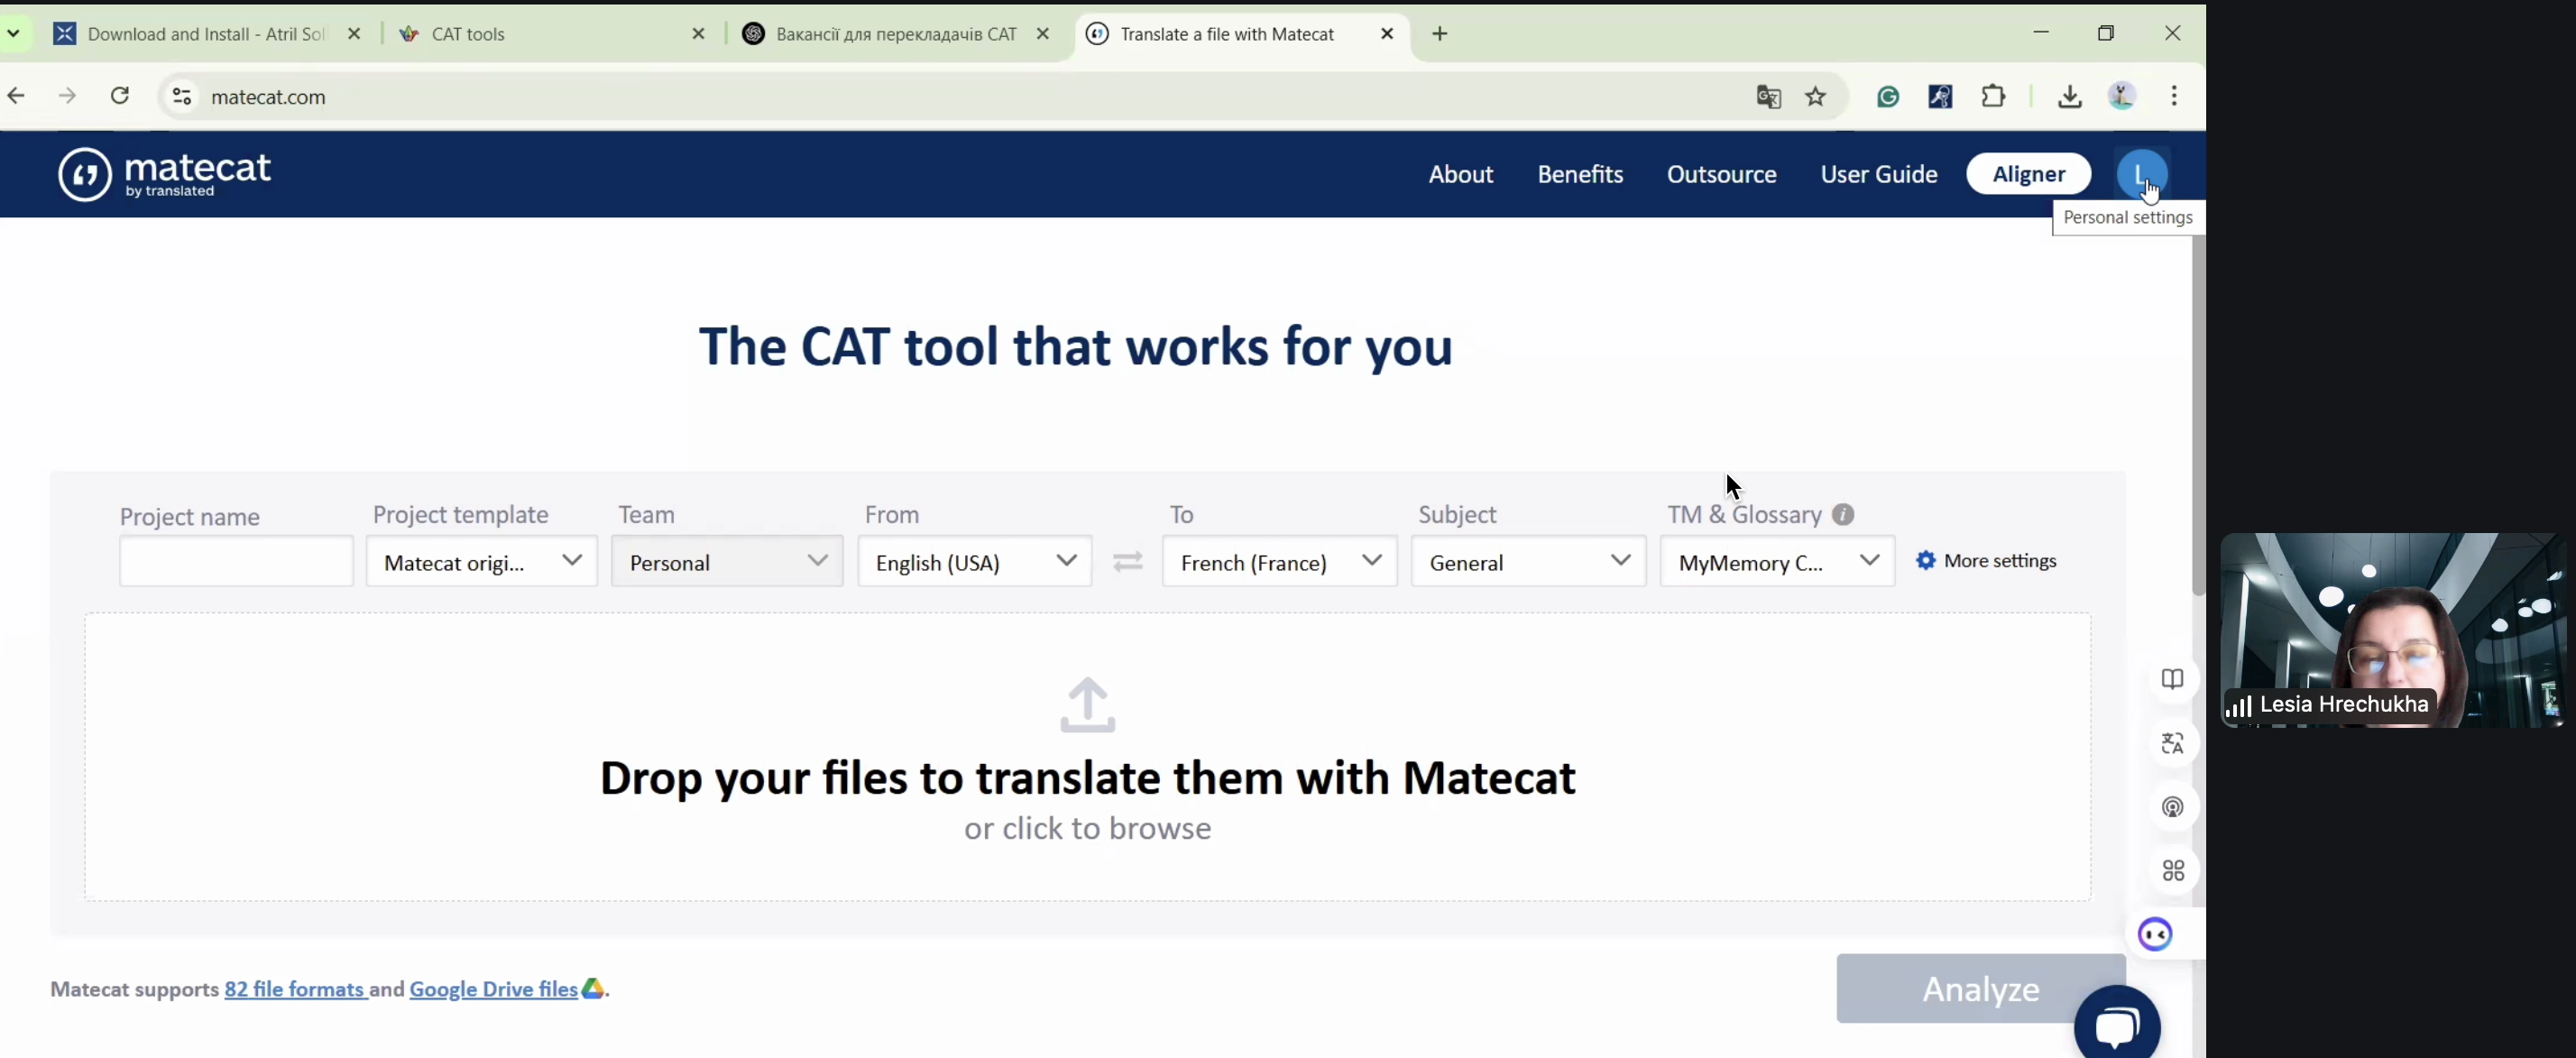Click the Google Translate page icon

click(1768, 97)
